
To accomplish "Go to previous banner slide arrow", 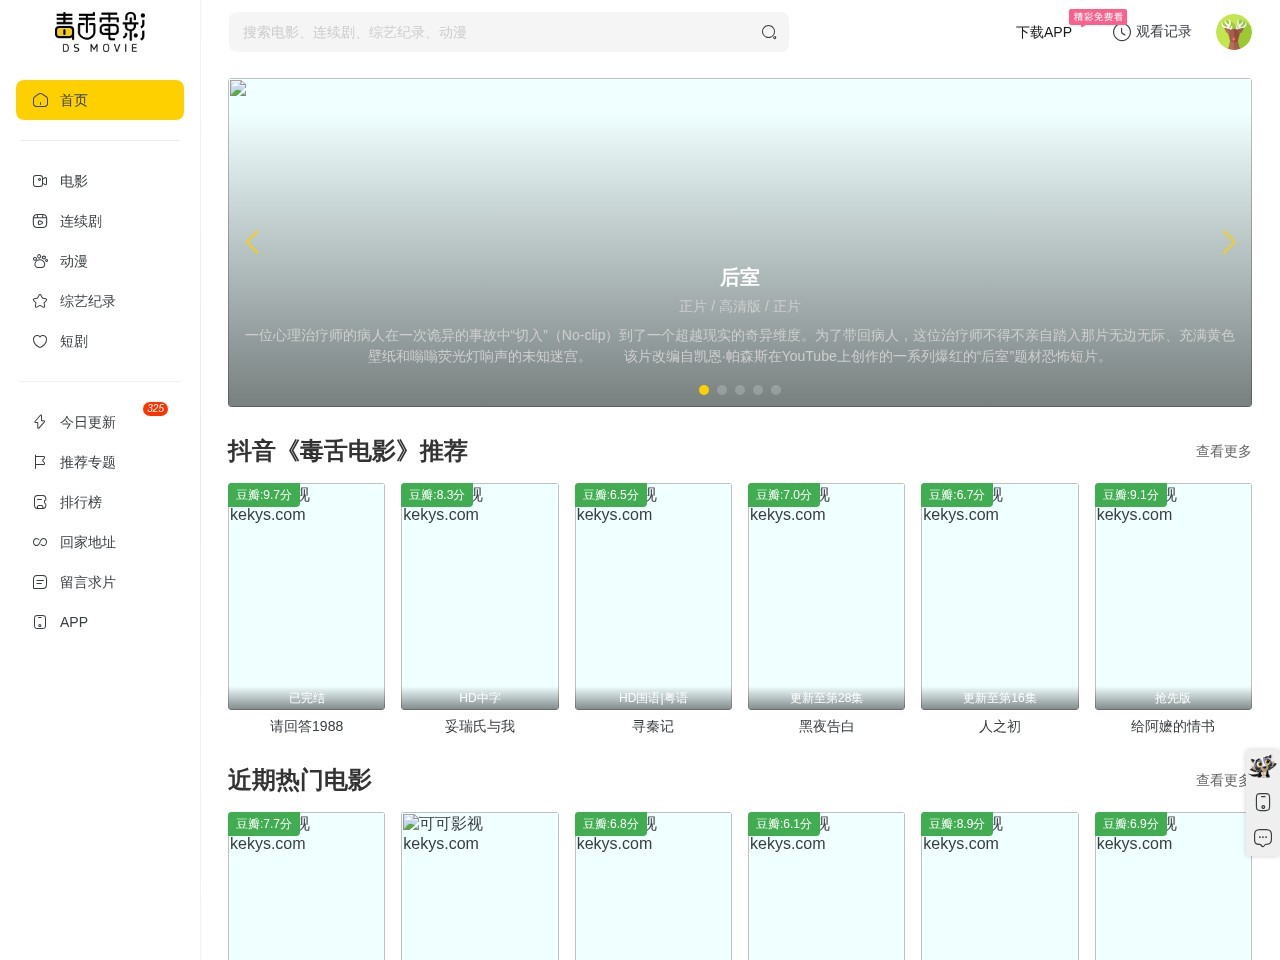I will click(252, 242).
